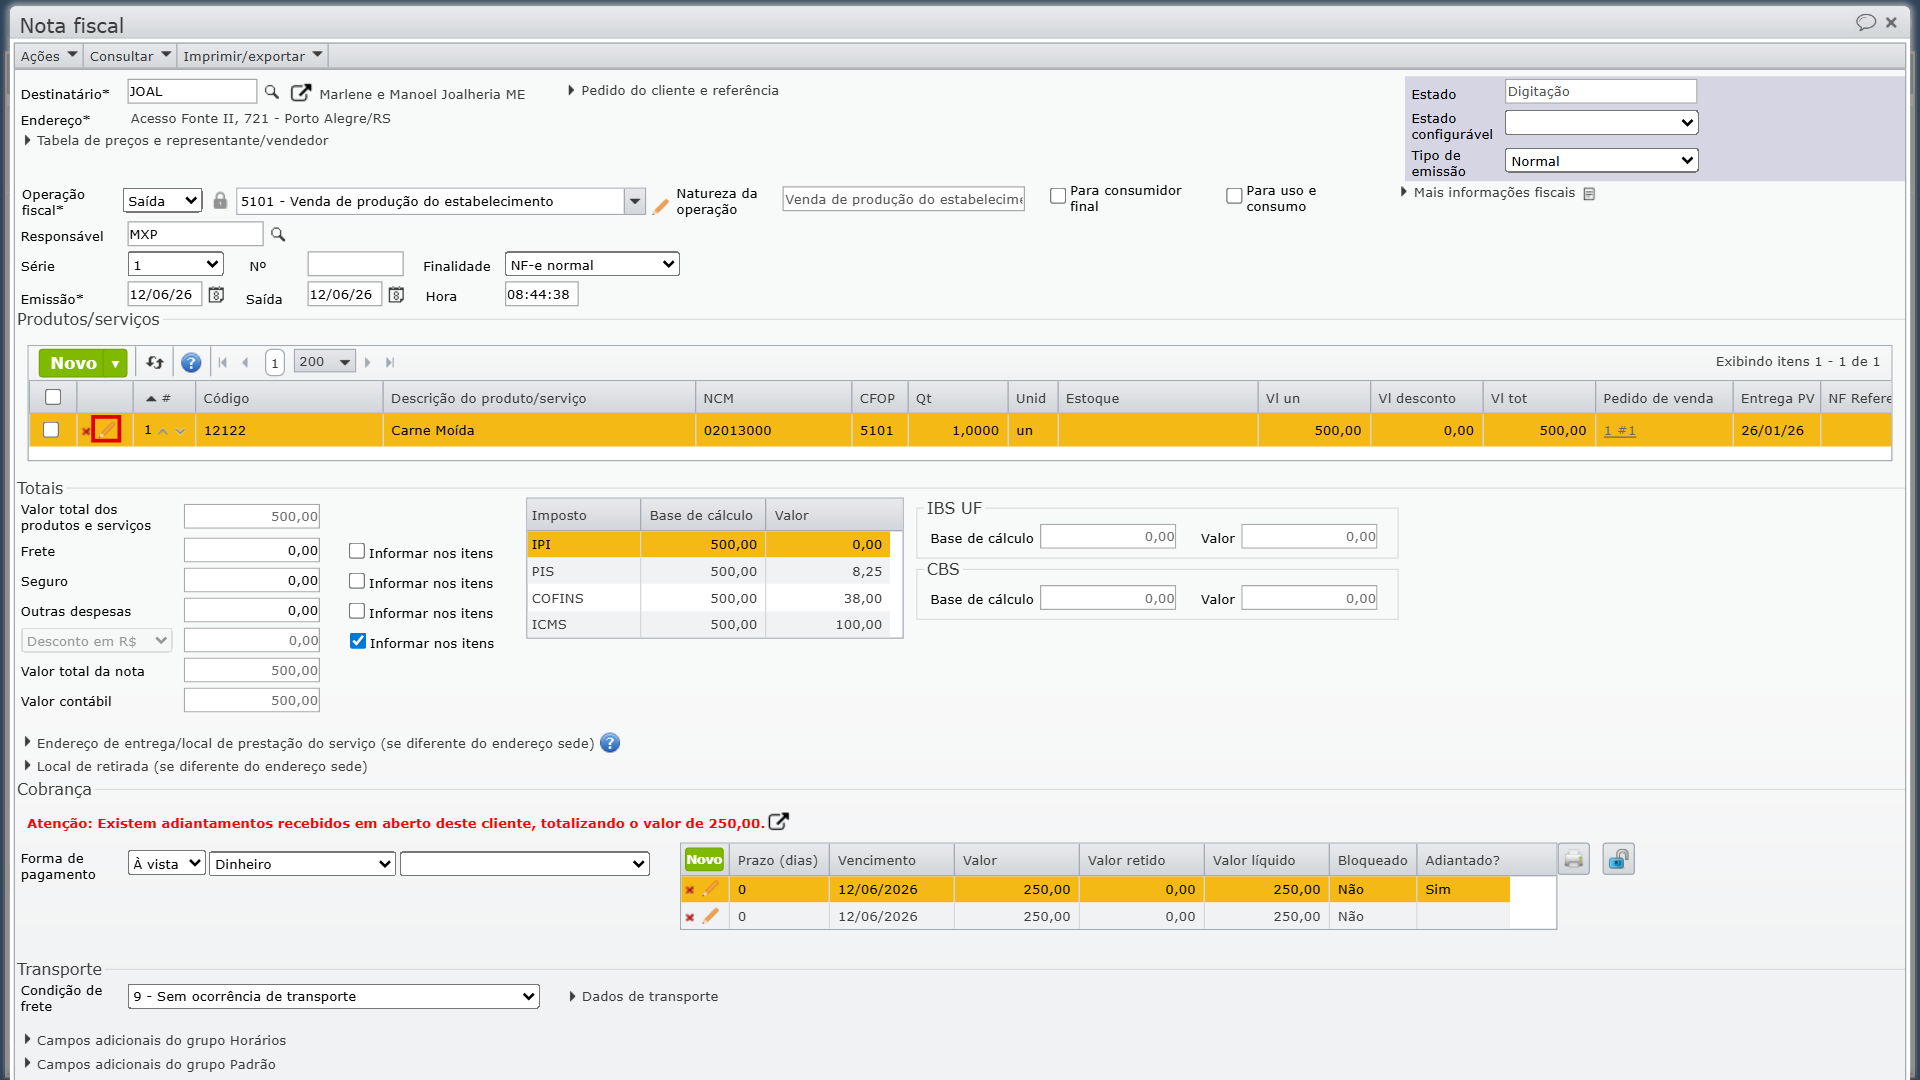Tick Informar nos itens for Frete
The width and height of the screenshot is (1920, 1080).
[357, 551]
